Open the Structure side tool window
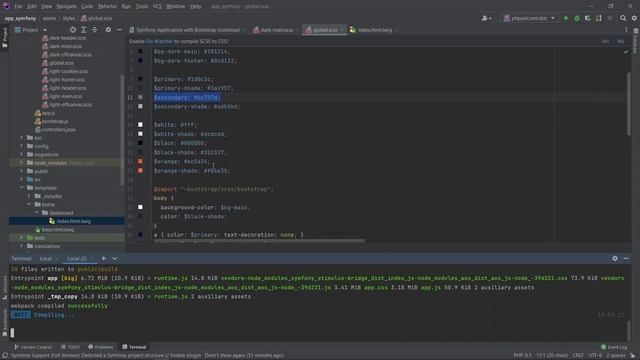The image size is (640, 360). [4, 288]
